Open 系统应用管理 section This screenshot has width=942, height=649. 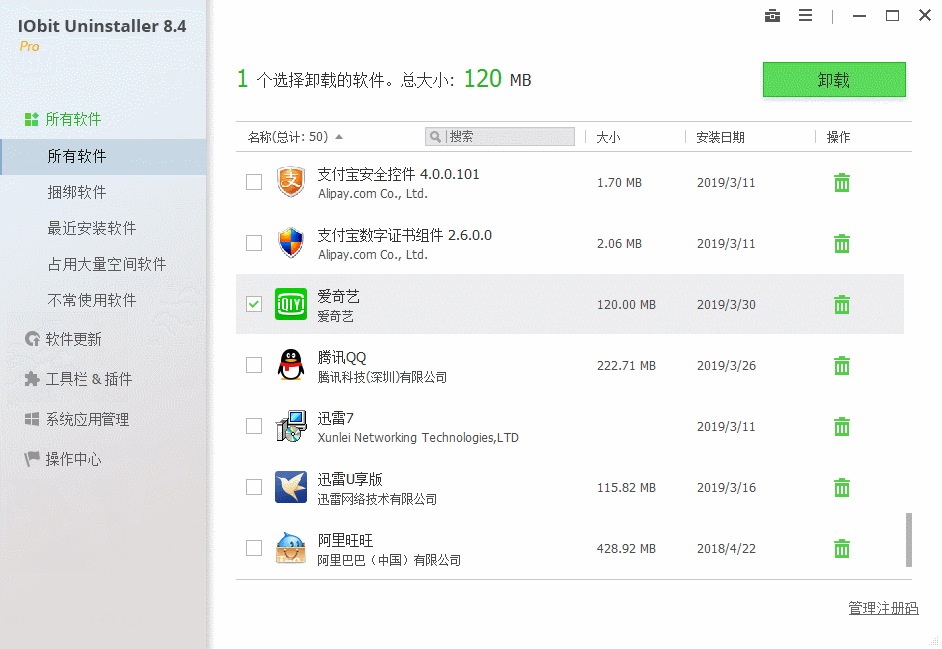point(87,419)
